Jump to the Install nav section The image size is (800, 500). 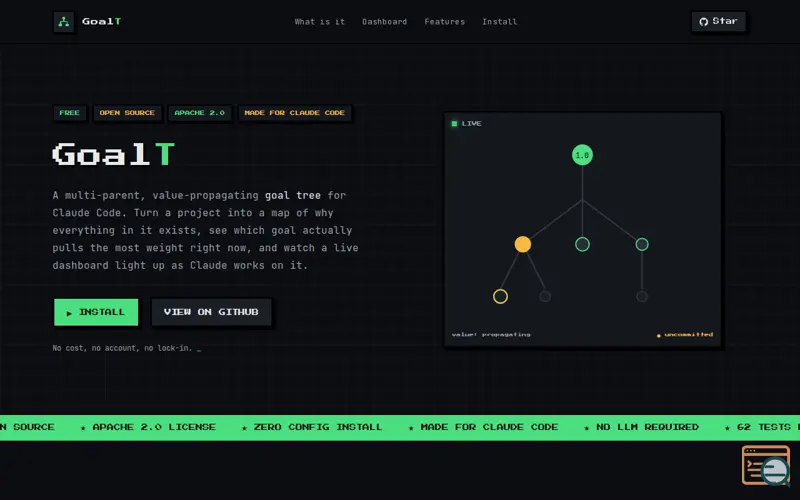(x=499, y=22)
